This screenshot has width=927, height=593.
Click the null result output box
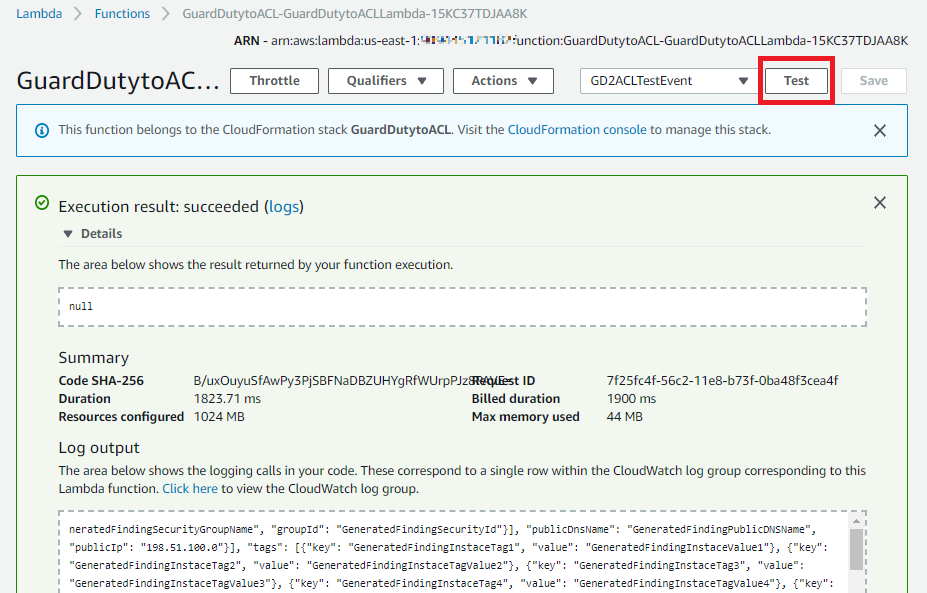pos(462,307)
